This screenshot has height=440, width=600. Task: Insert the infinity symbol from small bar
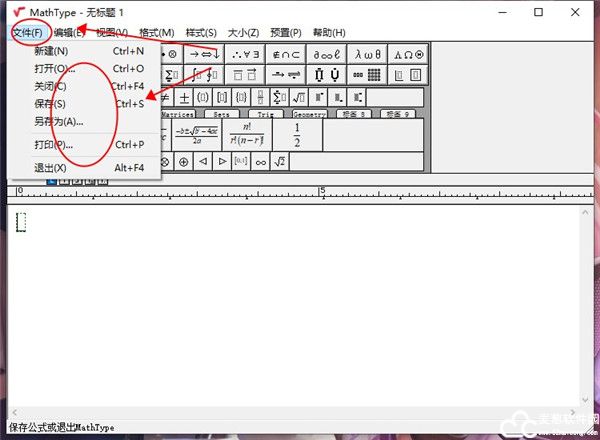(260, 161)
